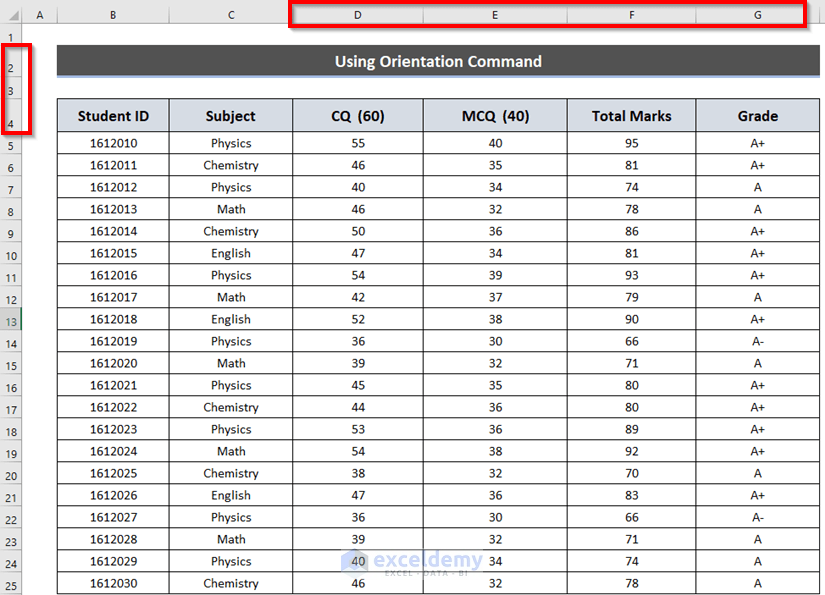Click Total Marks 89 cell
The image size is (825, 595).
coord(631,429)
